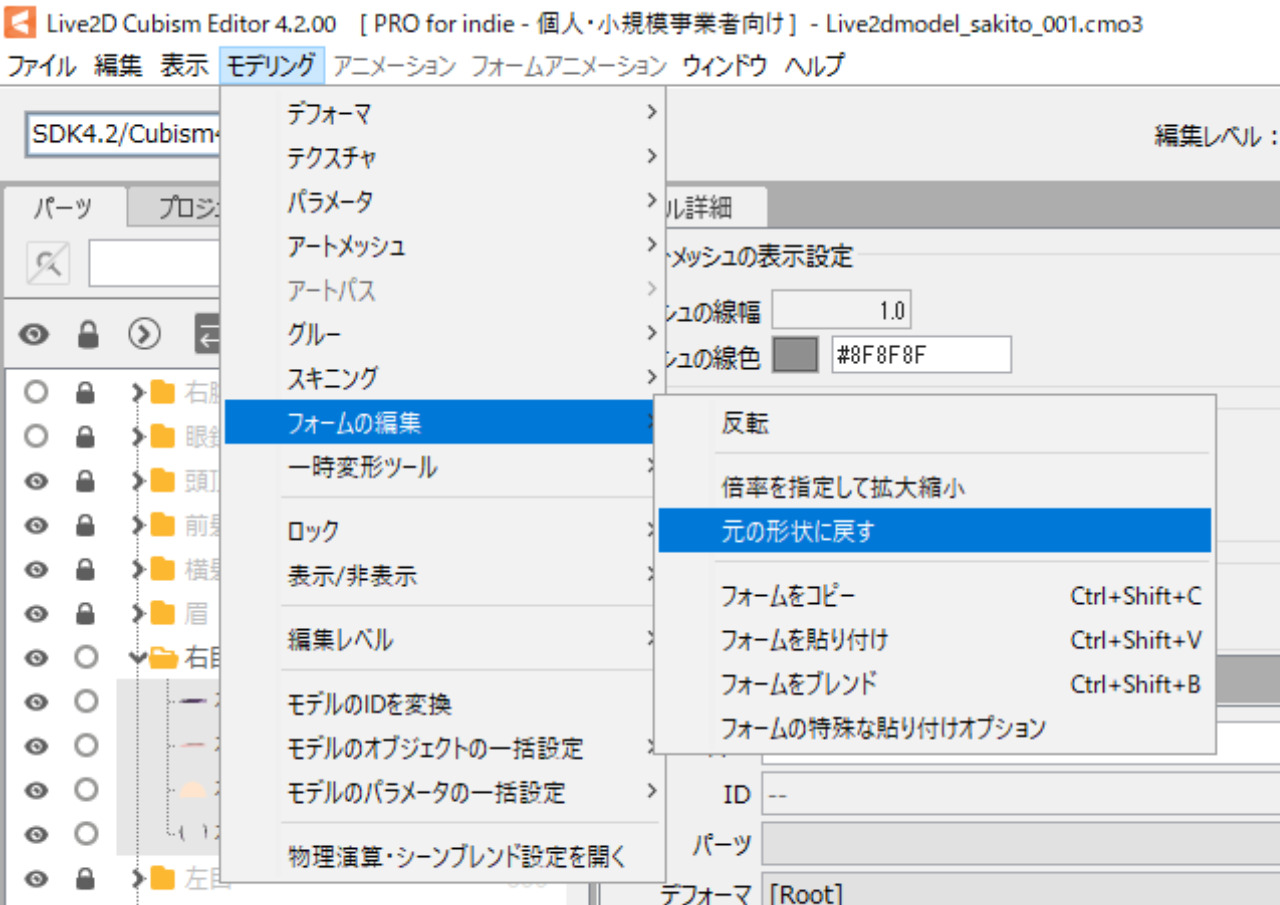The image size is (1280, 905).
Task: Expand the 左目 folder in parts tree
Action: [x=139, y=879]
